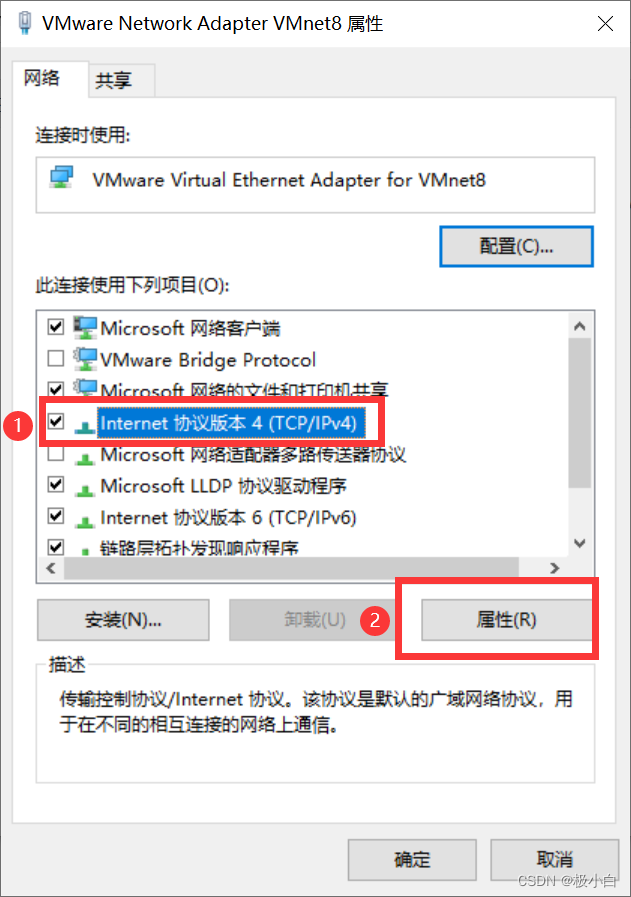Click the horizontal scroll right arrow
The width and height of the screenshot is (631, 897).
click(554, 568)
